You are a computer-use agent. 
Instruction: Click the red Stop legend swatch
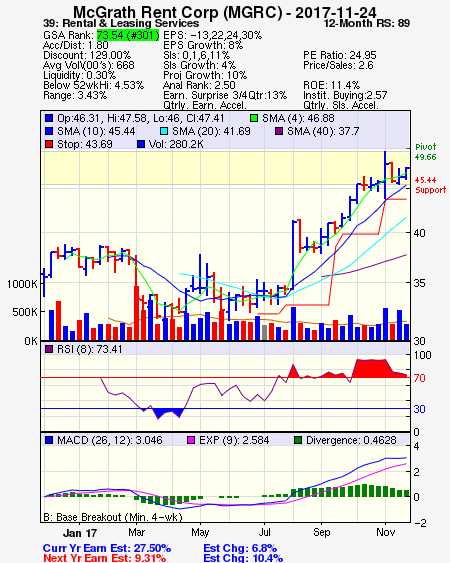49,144
